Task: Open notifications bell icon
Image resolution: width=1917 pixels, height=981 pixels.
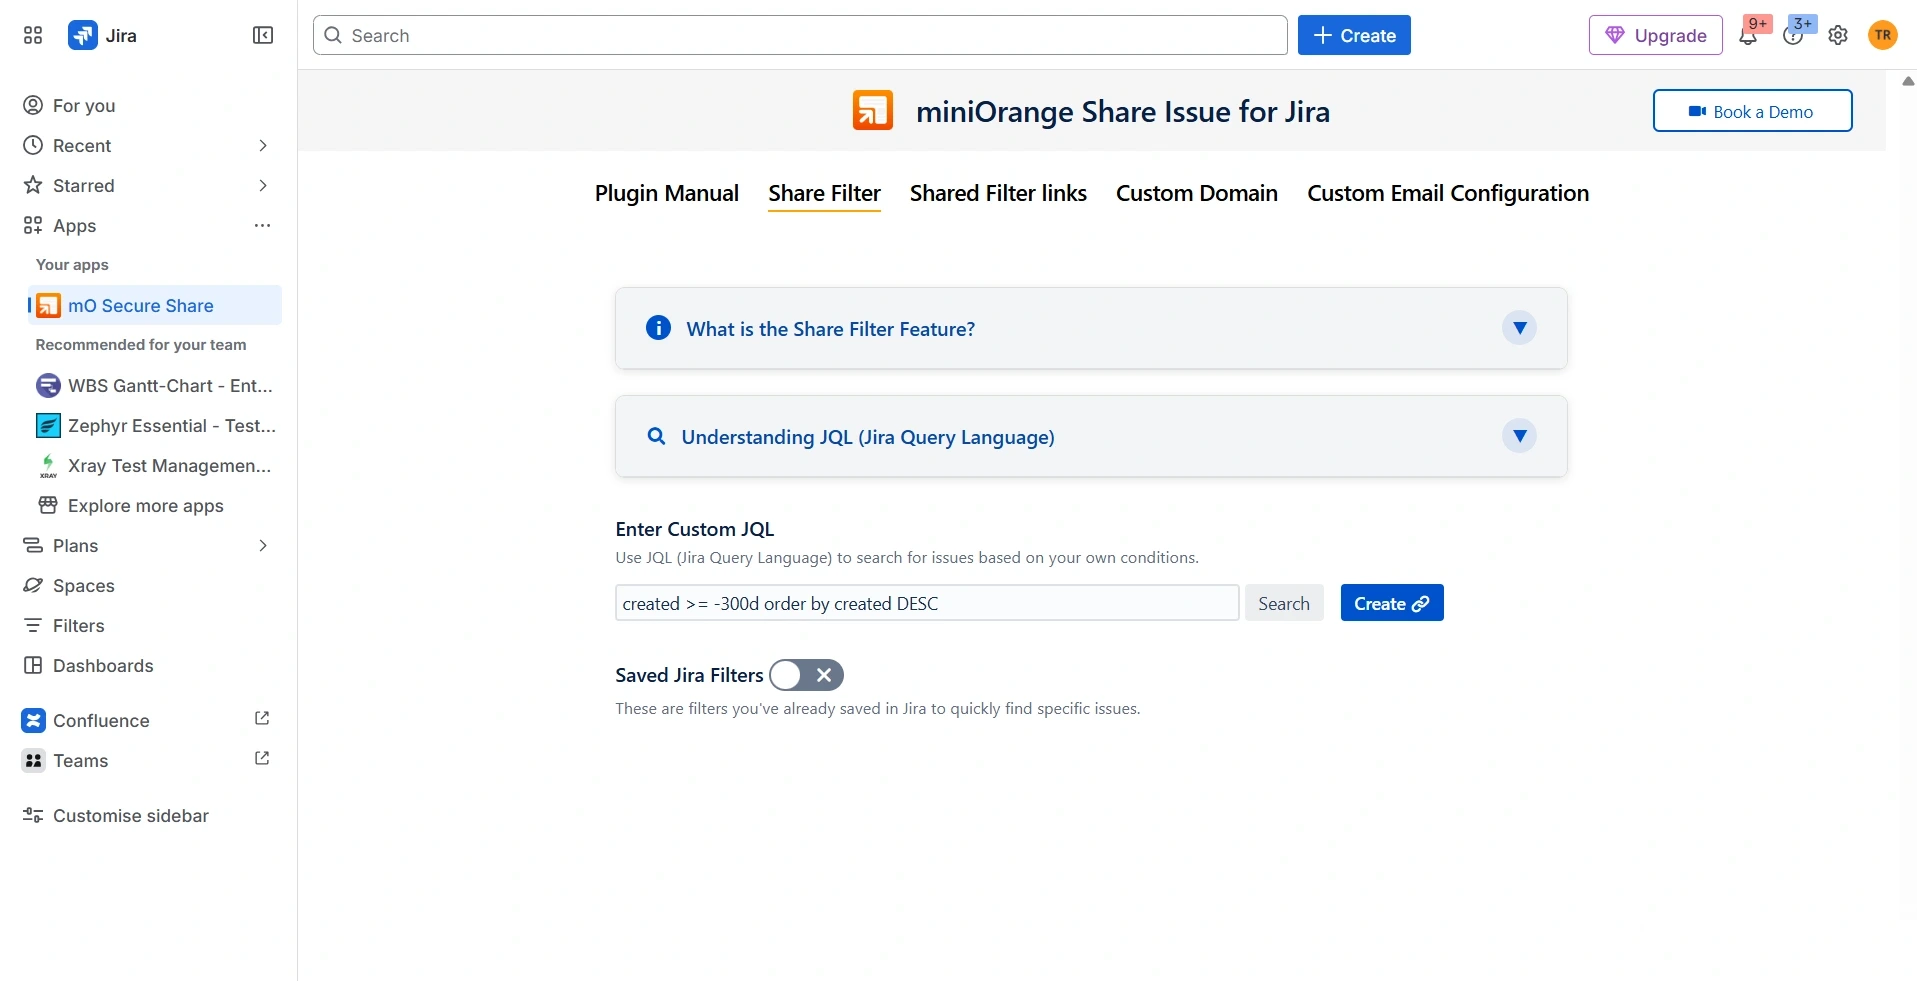Action: click(1748, 36)
